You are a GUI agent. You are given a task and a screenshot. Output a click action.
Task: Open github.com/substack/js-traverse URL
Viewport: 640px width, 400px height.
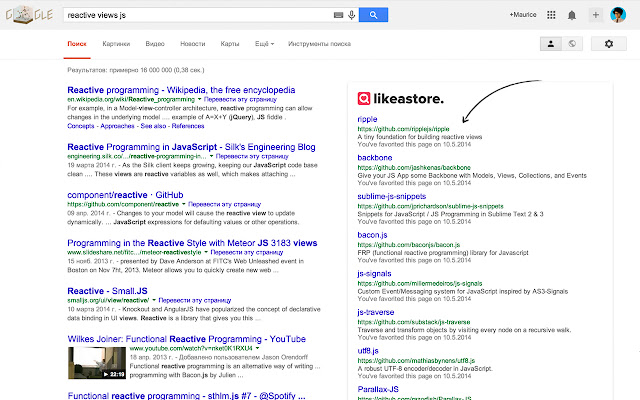tap(414, 322)
